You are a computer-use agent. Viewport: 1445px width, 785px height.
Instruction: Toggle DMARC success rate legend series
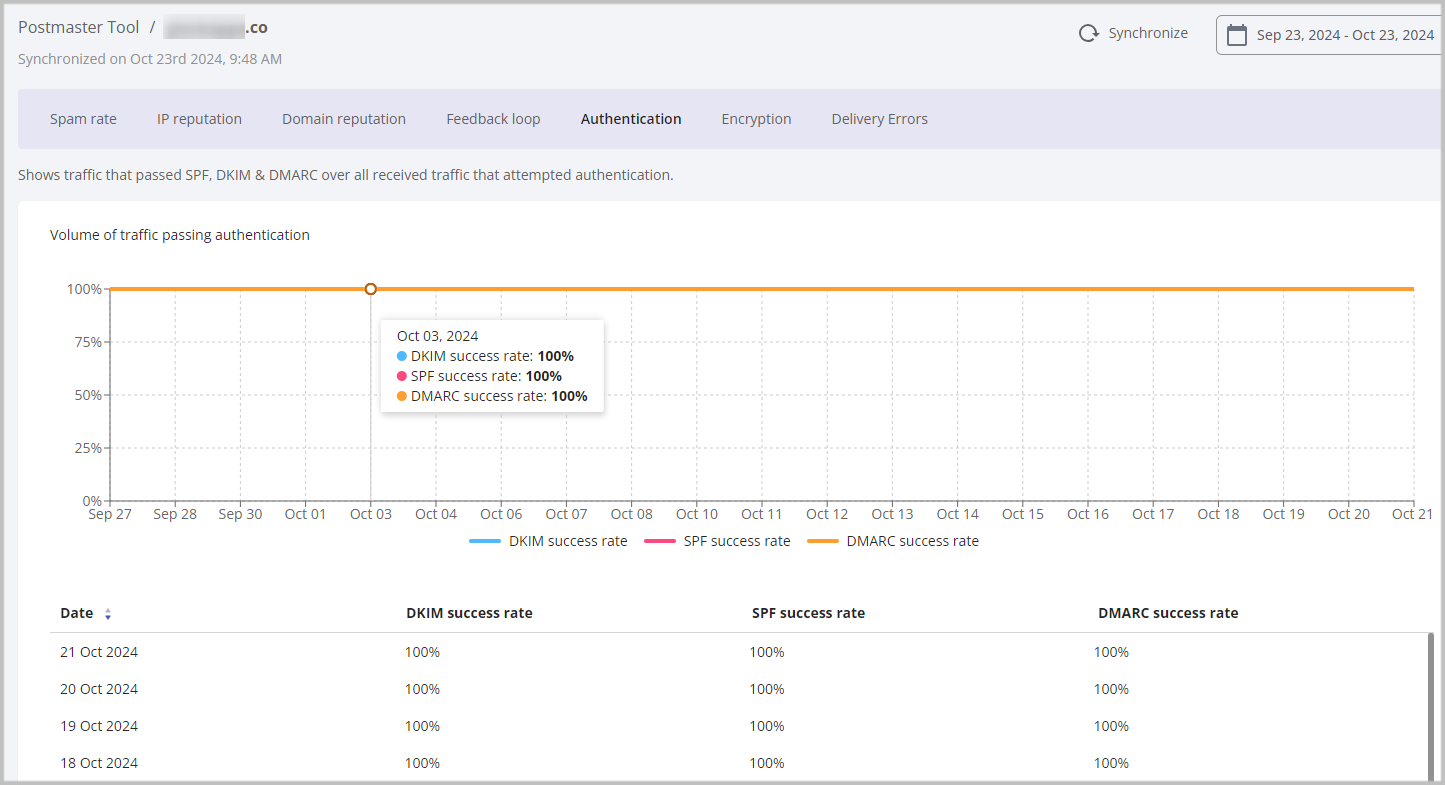point(892,541)
